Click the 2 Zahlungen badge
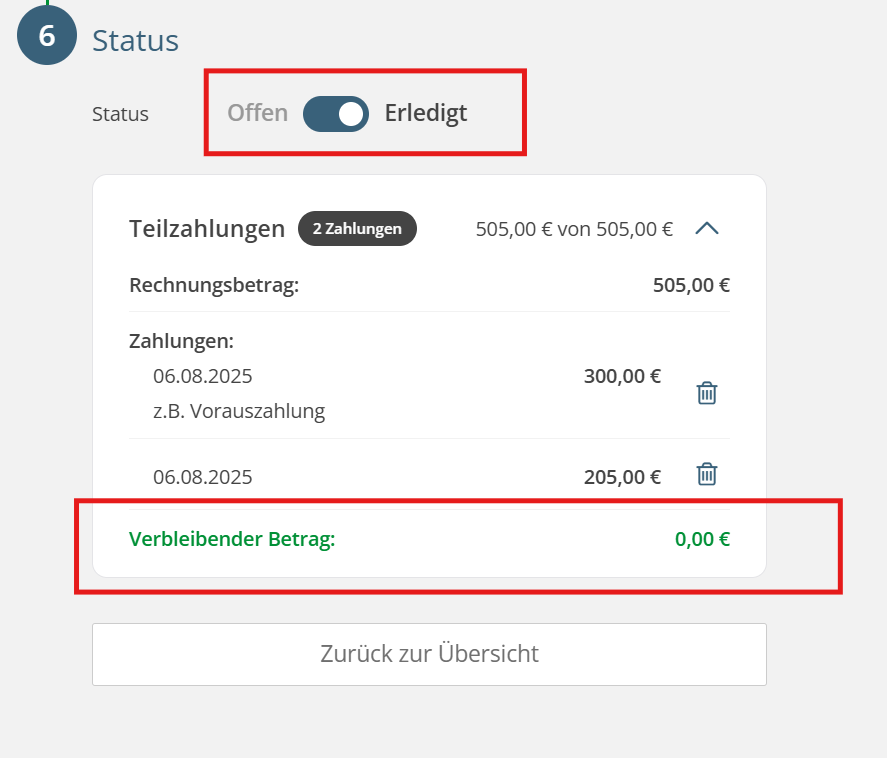Image resolution: width=887 pixels, height=758 pixels. [x=358, y=229]
